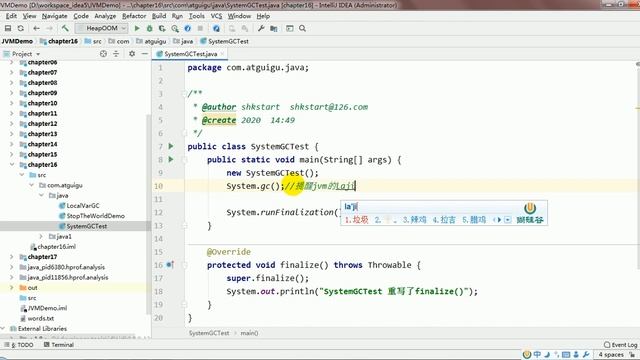Click the greyed-out stop button in the toolbar
Screen dimensions: 640x360
click(x=200, y=28)
